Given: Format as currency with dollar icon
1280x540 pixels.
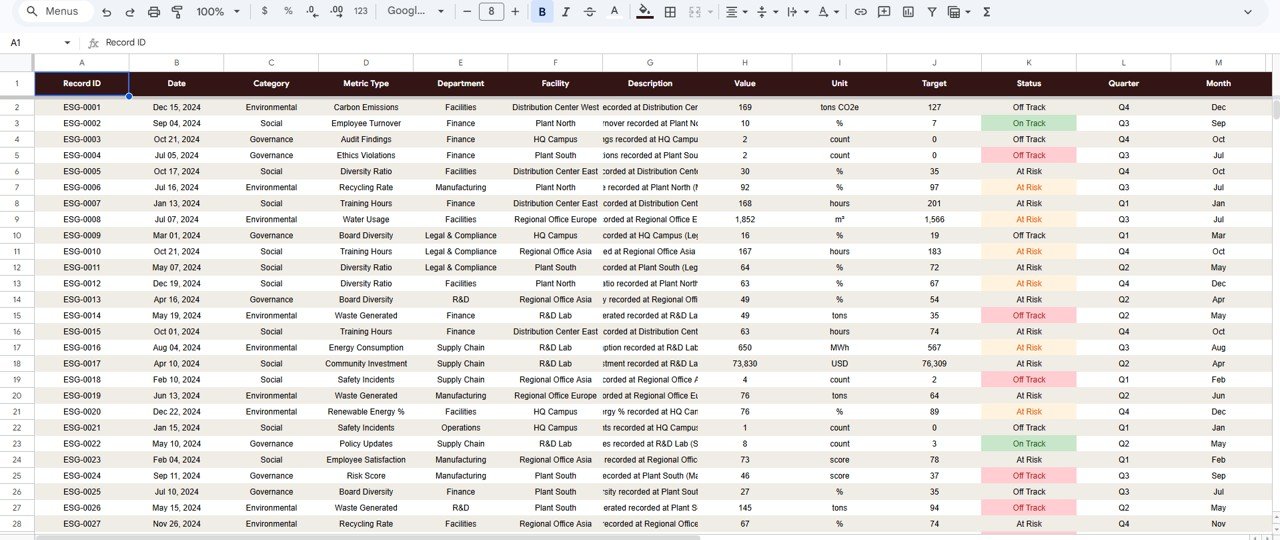Looking at the screenshot, I should [x=264, y=12].
